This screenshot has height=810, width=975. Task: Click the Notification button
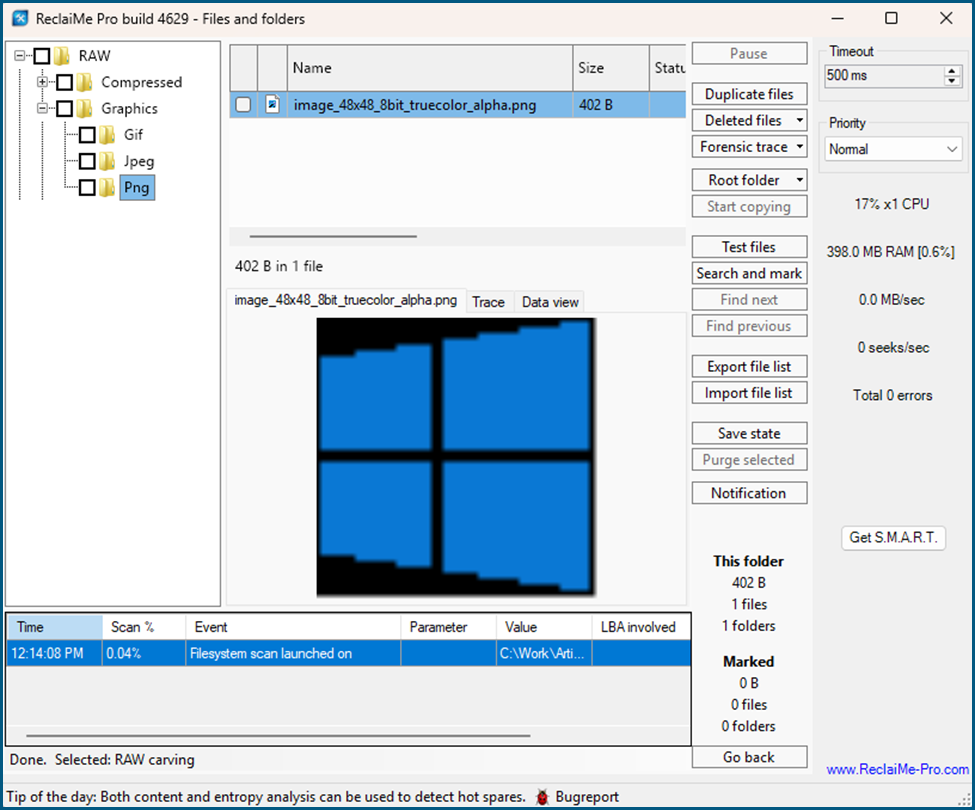click(x=749, y=493)
